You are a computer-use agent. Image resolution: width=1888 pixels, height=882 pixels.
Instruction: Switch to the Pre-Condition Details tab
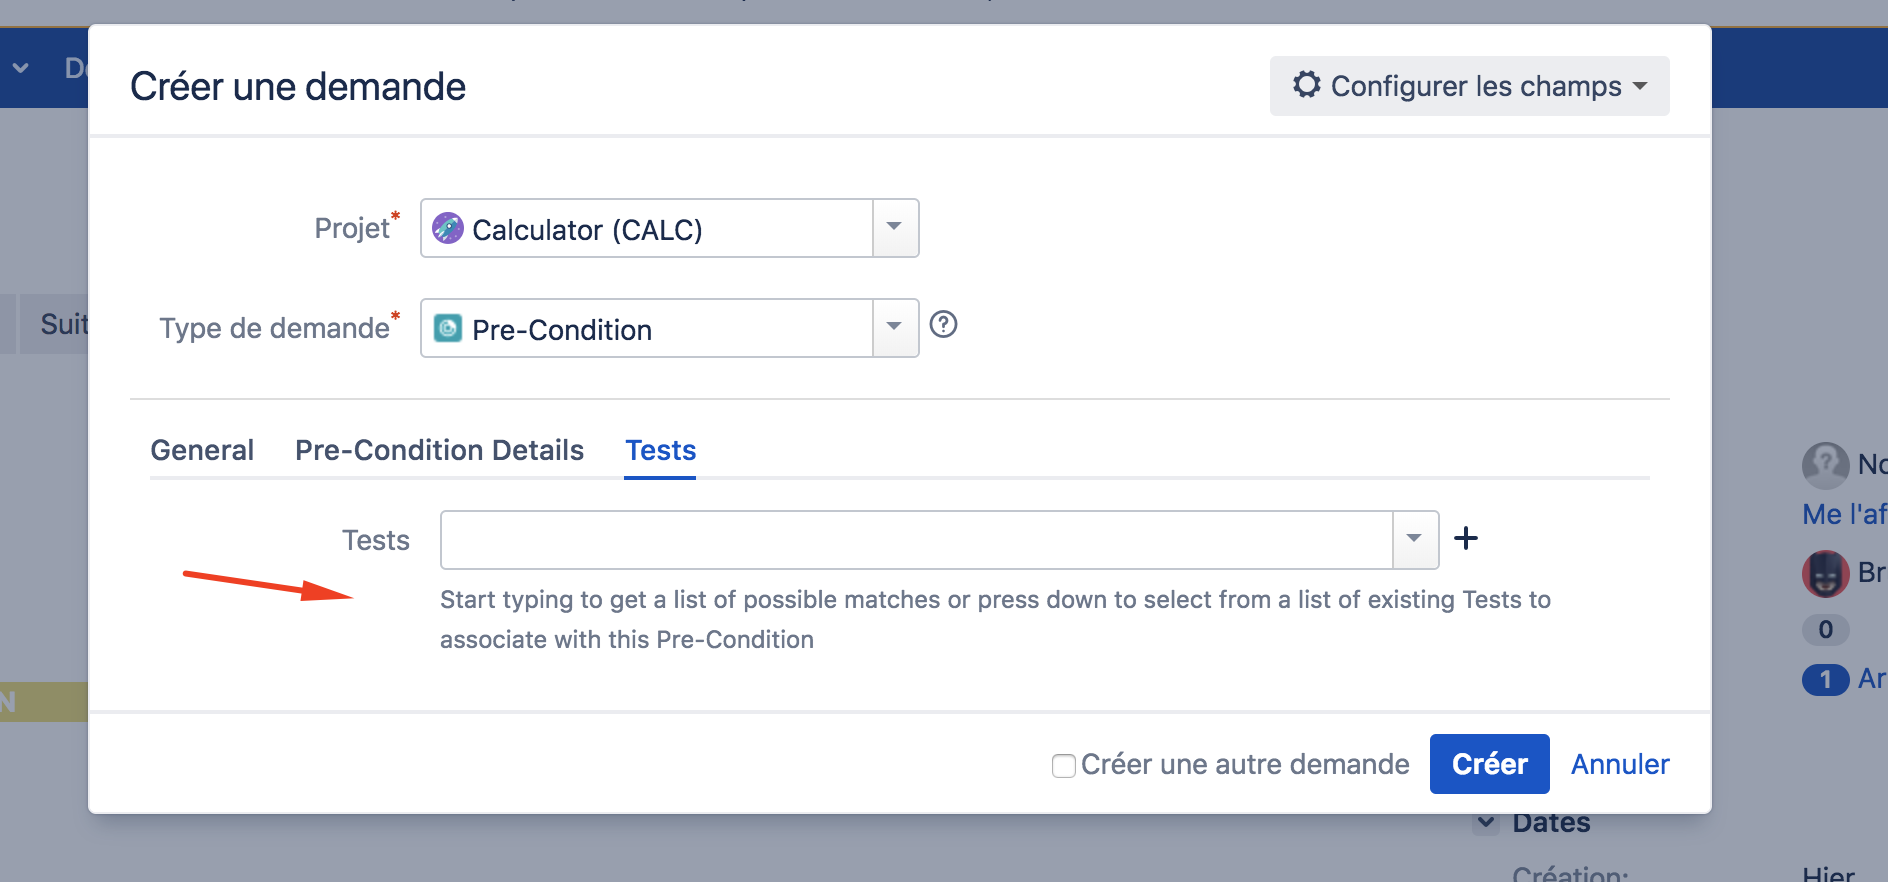[439, 450]
